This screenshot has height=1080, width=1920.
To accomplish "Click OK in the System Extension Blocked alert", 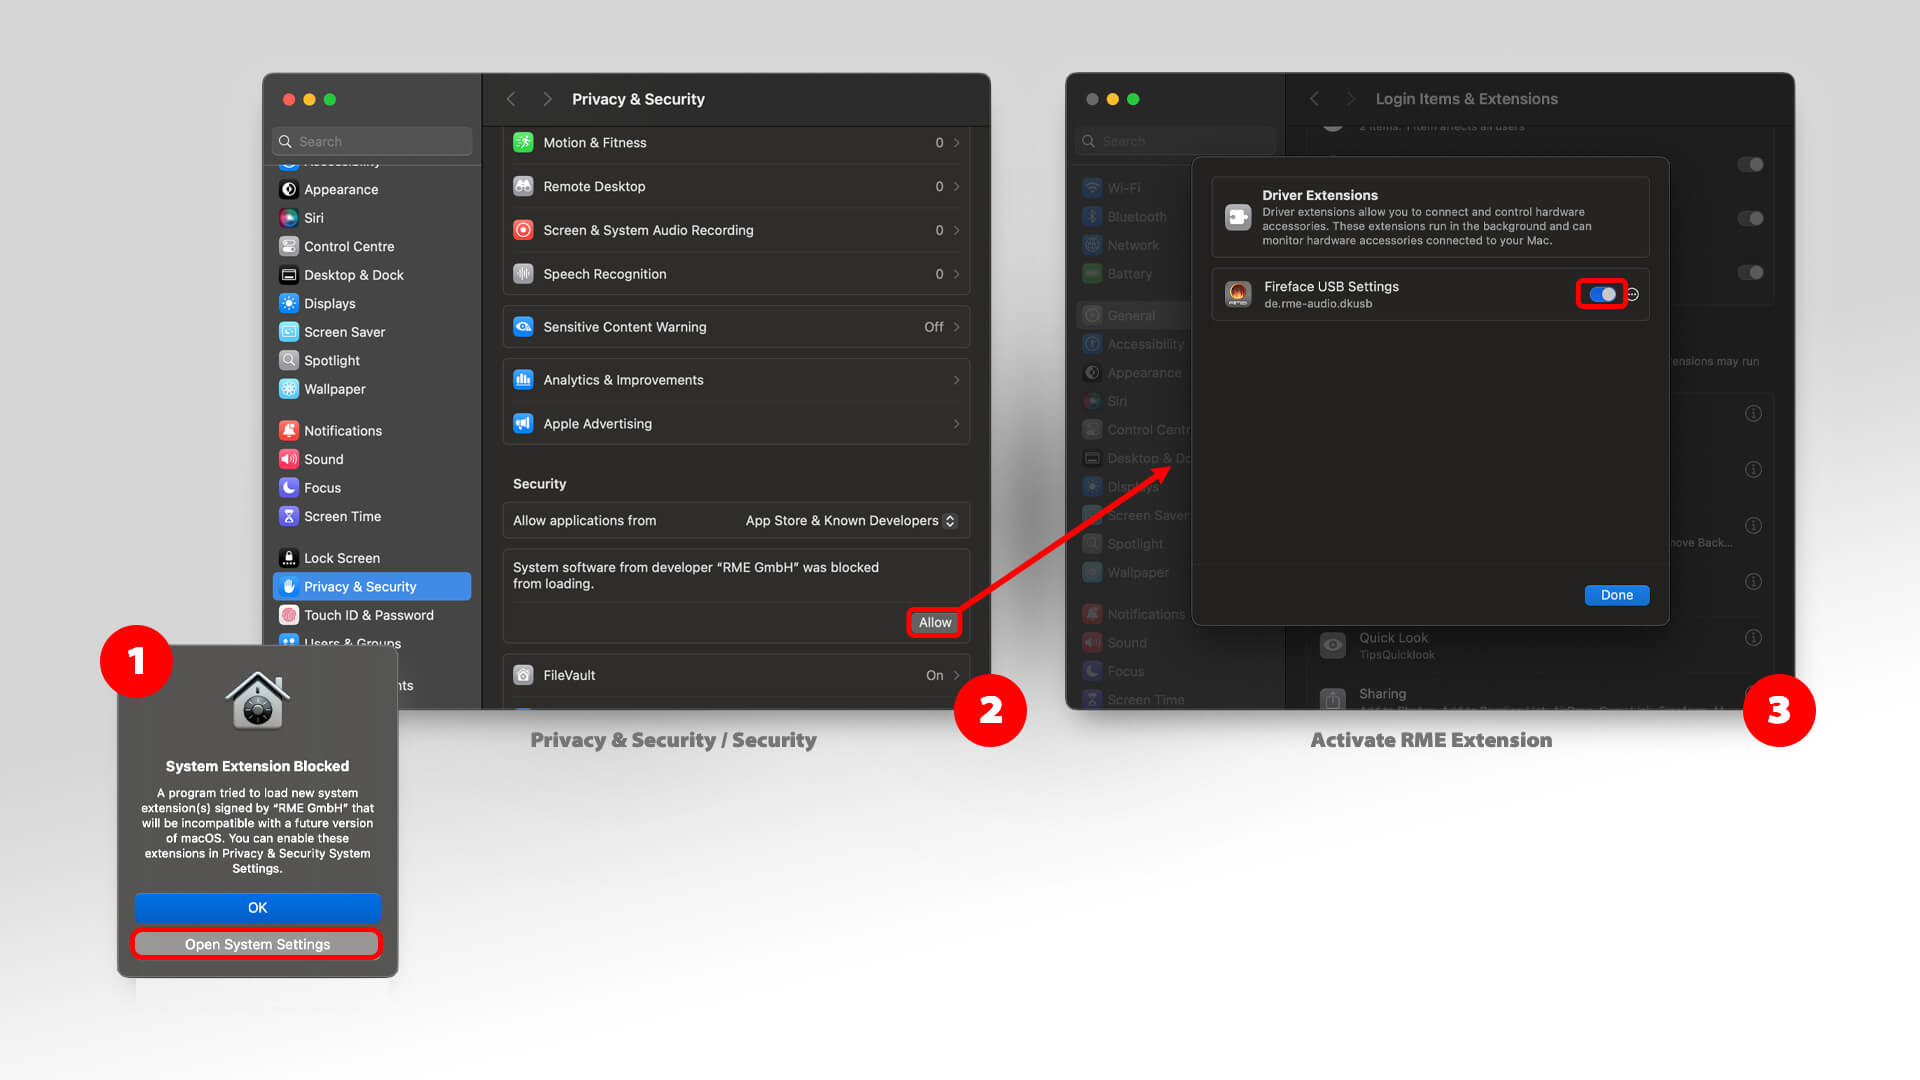I will (258, 908).
